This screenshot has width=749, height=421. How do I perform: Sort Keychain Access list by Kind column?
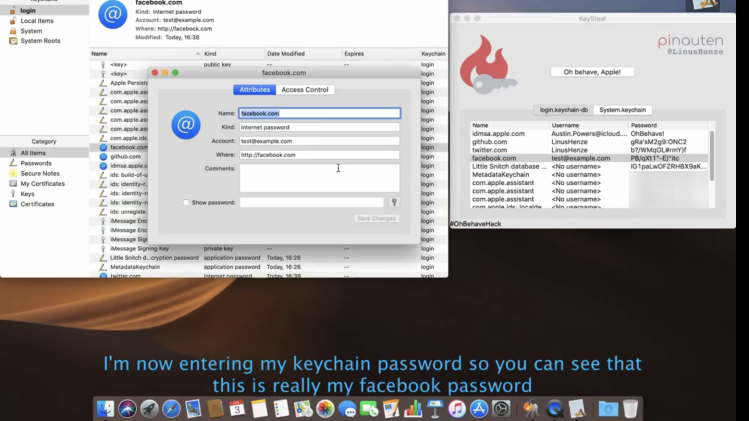point(233,54)
